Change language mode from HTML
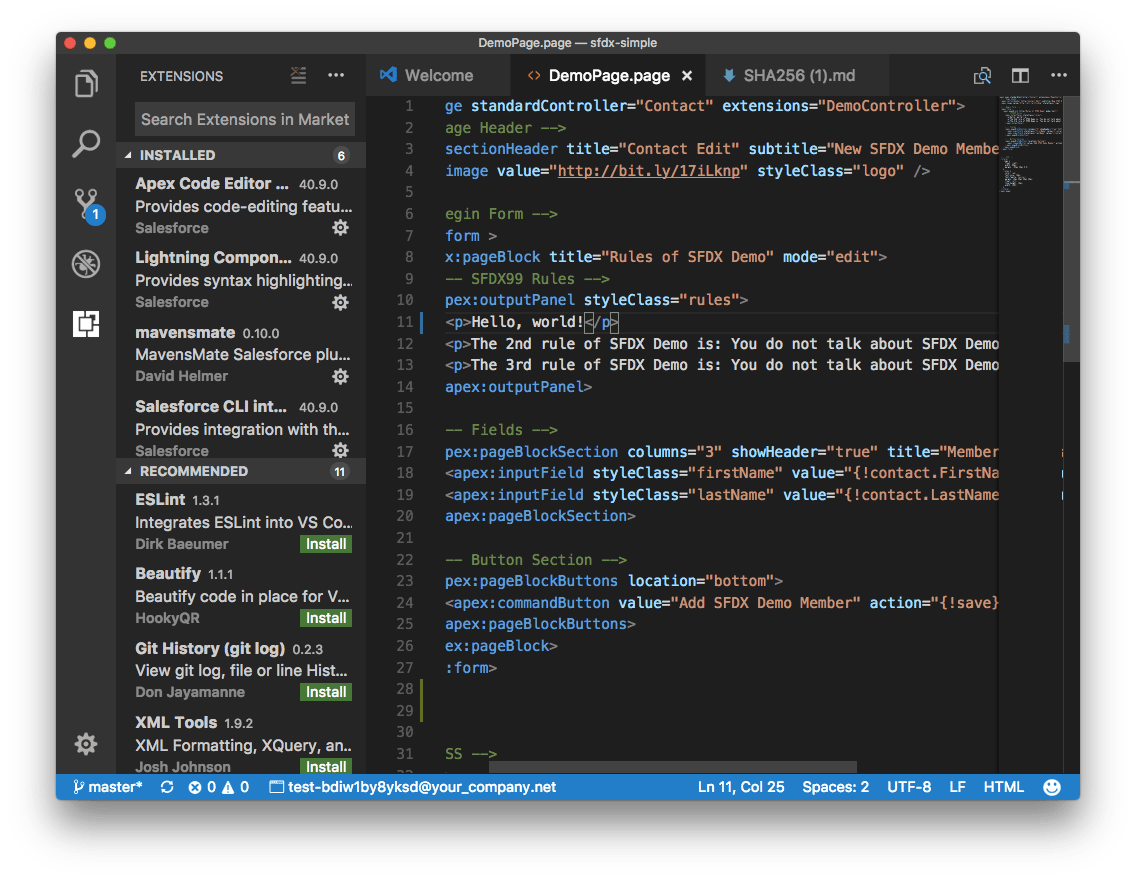The width and height of the screenshot is (1136, 880). [x=1003, y=787]
